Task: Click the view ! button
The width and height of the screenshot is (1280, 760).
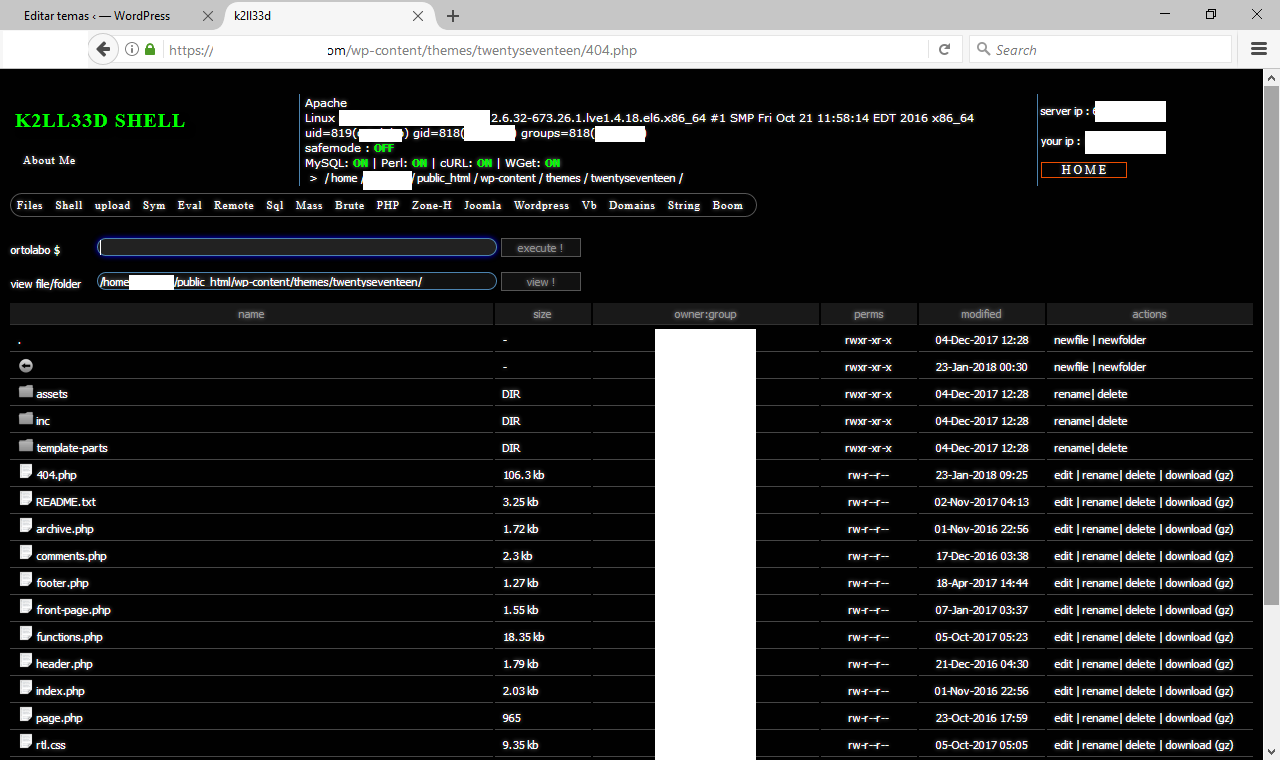Action: [x=541, y=282]
